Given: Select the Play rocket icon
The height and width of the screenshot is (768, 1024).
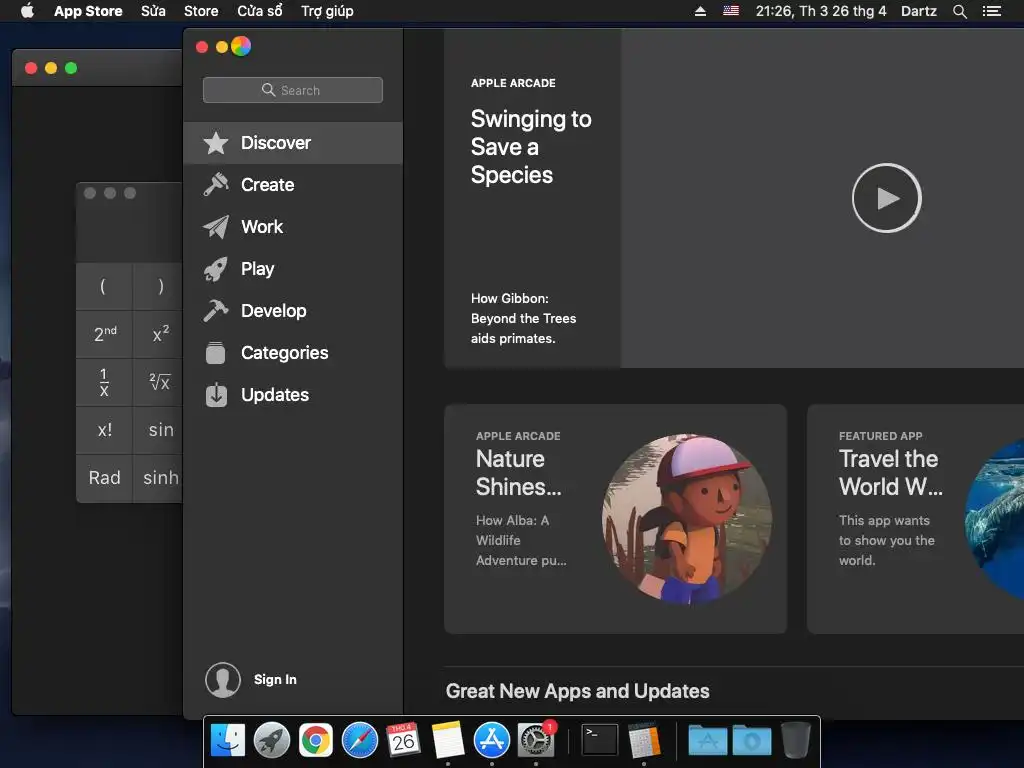Looking at the screenshot, I should tap(216, 269).
